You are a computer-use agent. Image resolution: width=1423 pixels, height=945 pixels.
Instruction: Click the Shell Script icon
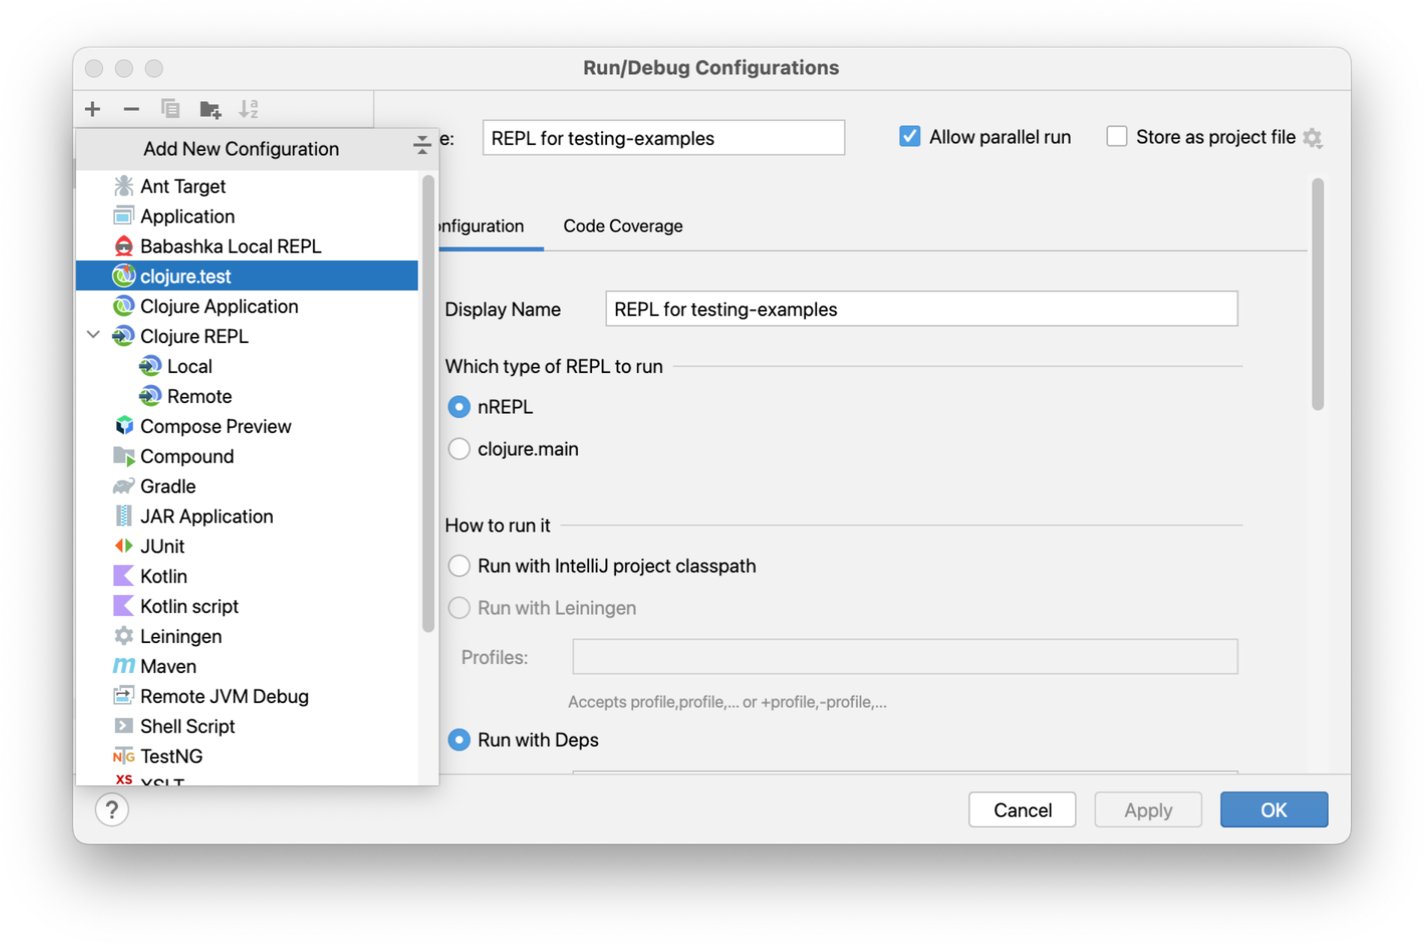tap(123, 726)
